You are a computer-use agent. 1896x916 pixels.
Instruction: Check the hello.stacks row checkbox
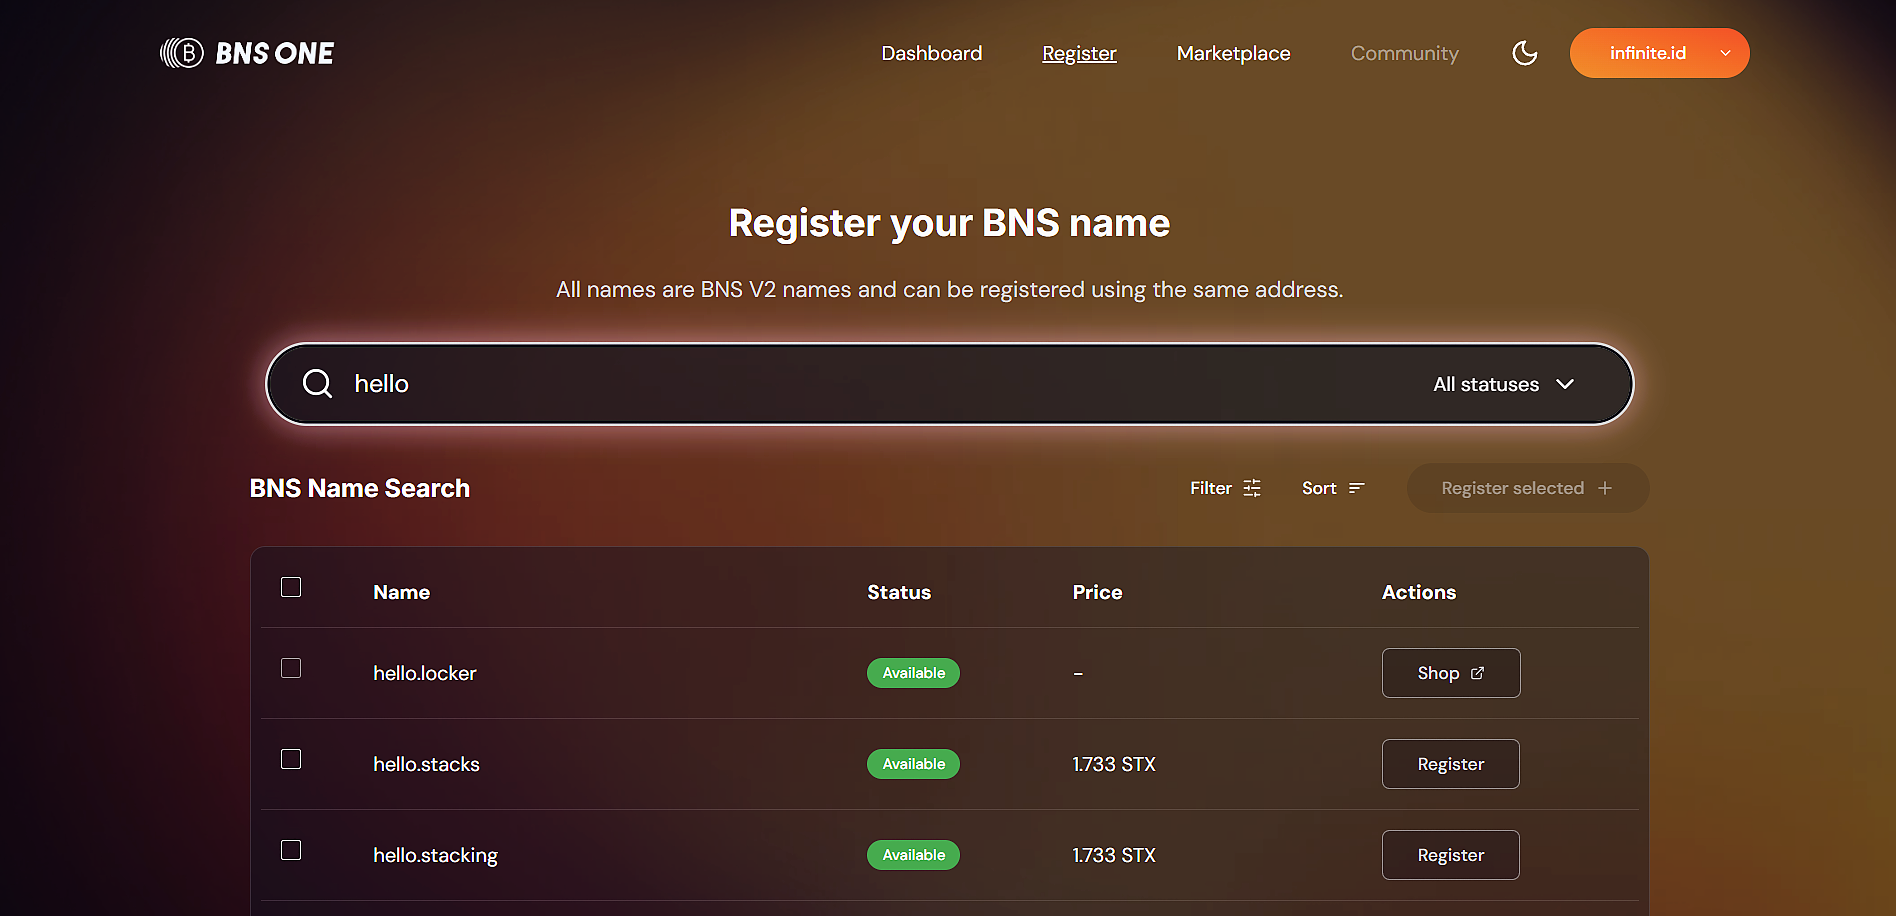[x=291, y=759]
